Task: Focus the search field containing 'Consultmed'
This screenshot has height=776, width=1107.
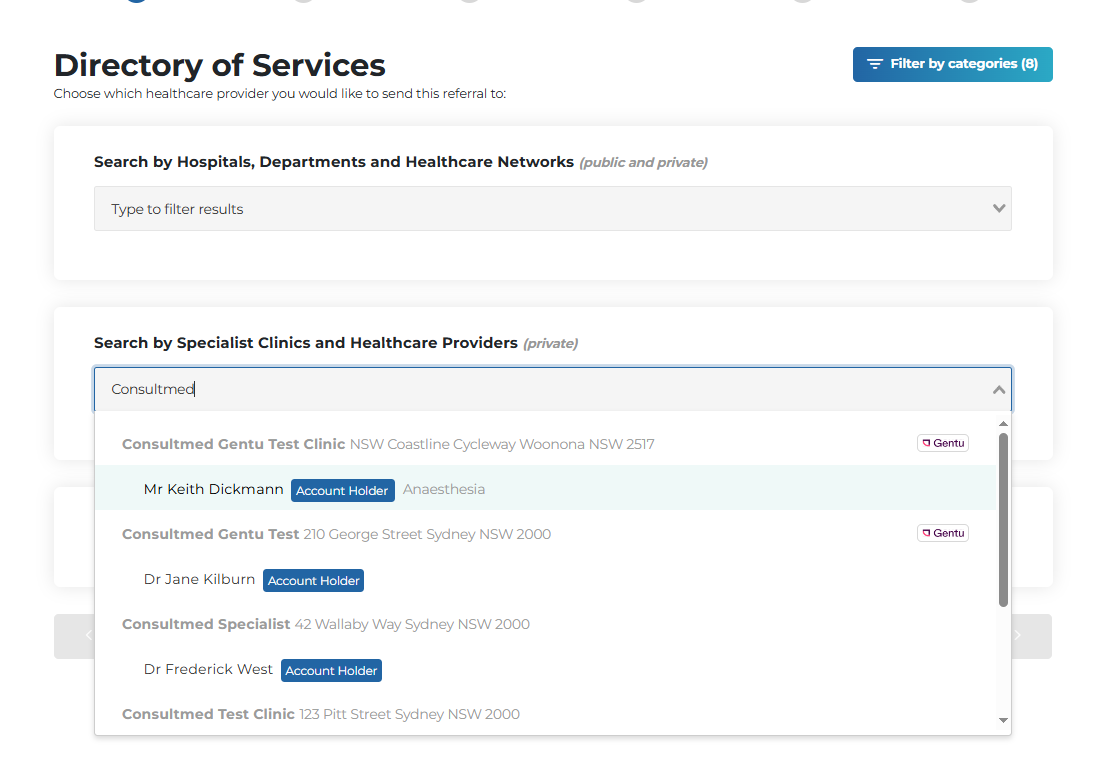Action: click(x=540, y=390)
